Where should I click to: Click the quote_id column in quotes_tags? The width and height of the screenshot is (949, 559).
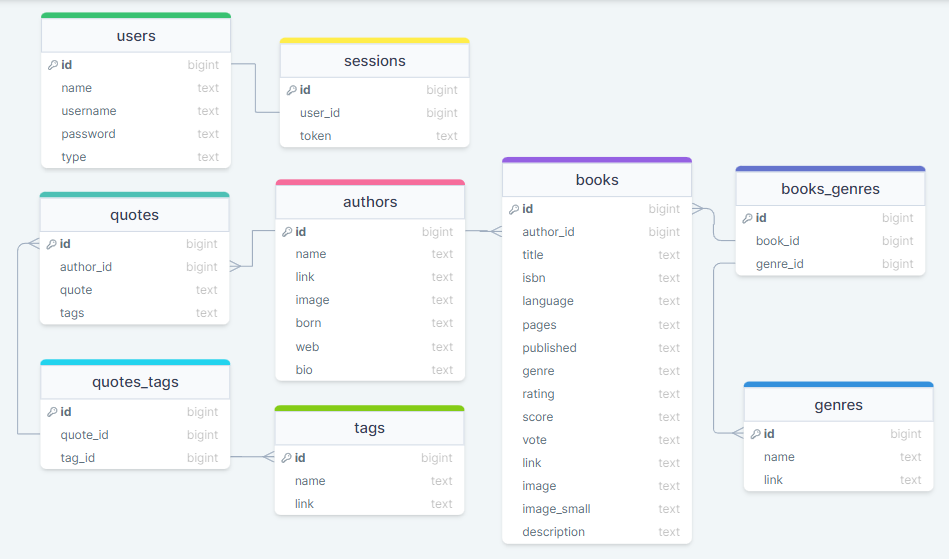point(135,435)
